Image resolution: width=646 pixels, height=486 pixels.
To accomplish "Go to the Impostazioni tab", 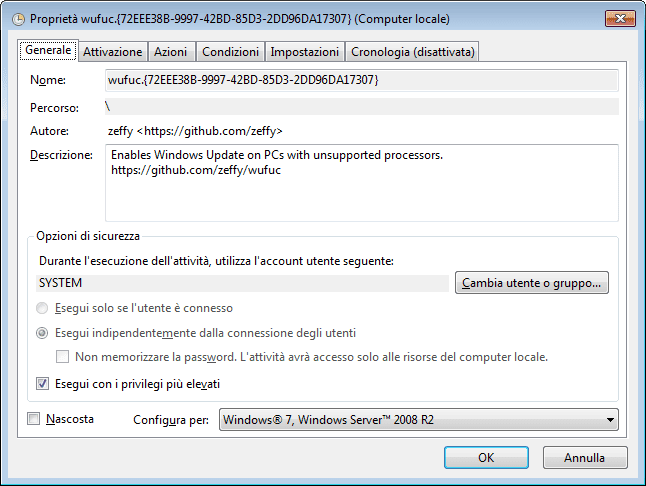I will [305, 52].
